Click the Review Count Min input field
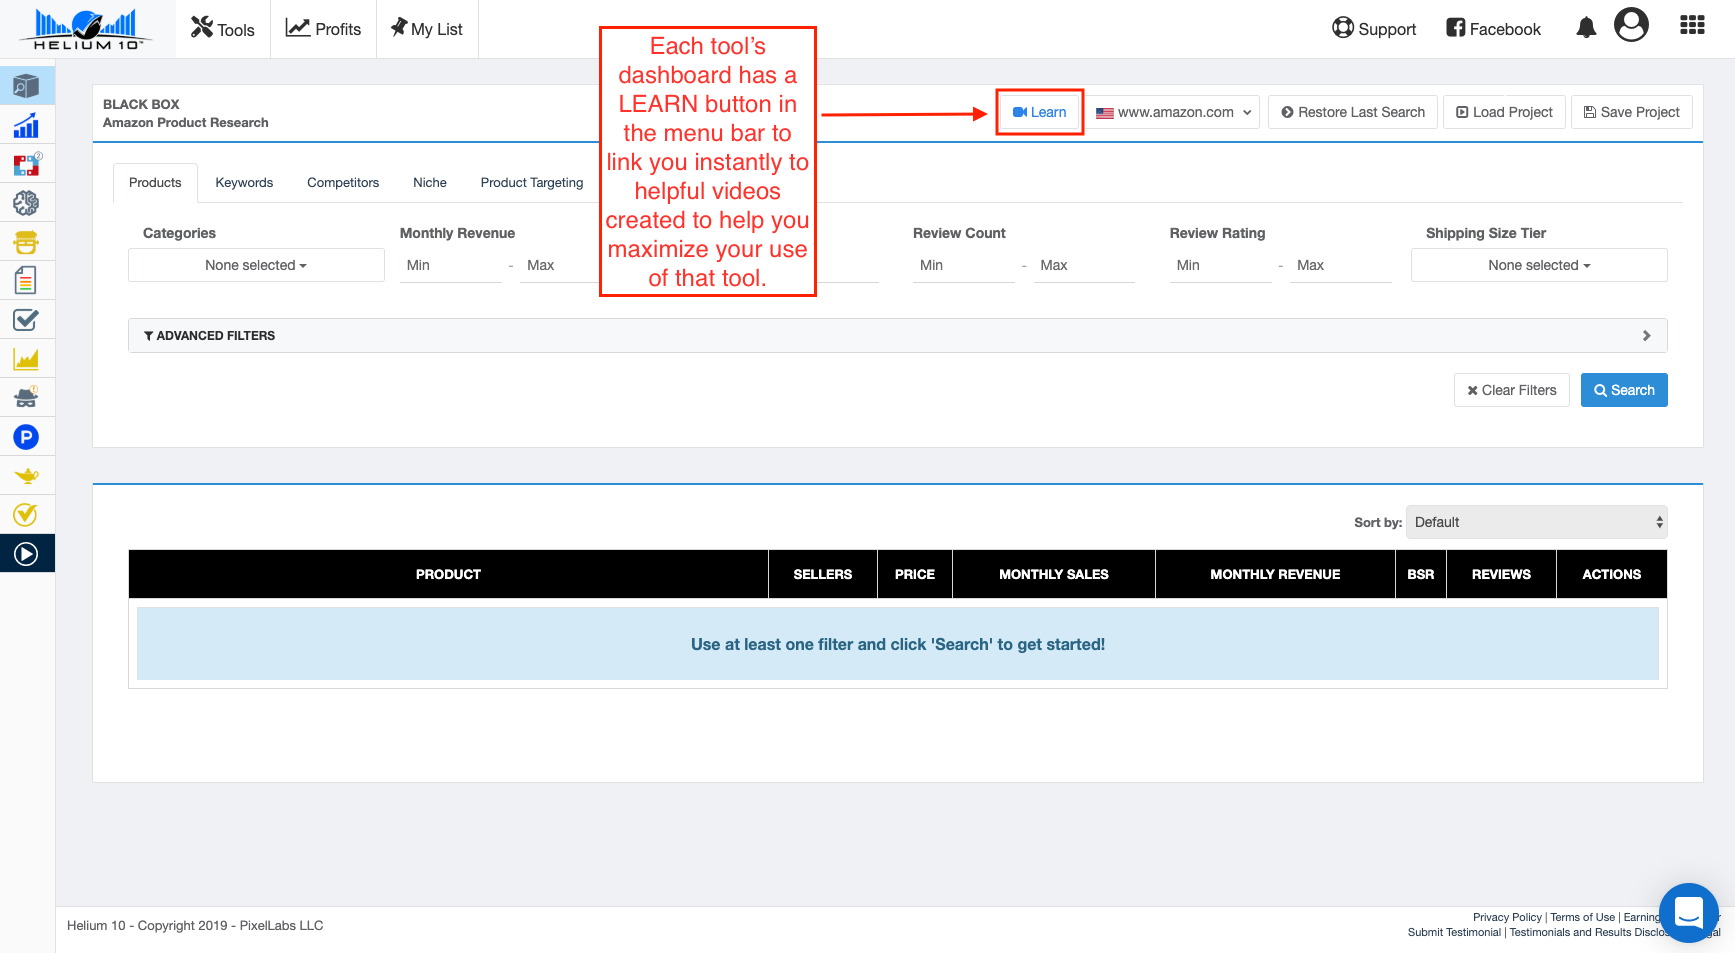 962,265
